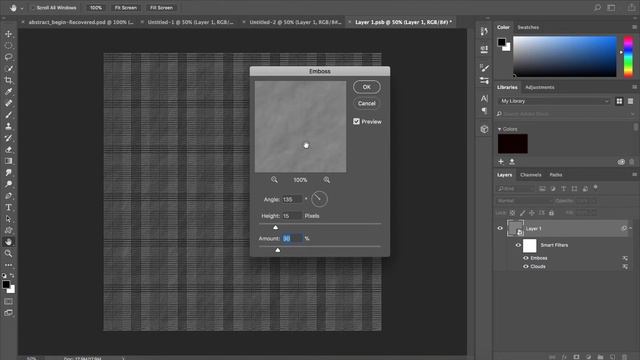Toggle Clouds filter visibility eye
Viewport: 640px width, 360px height.
pos(526,267)
